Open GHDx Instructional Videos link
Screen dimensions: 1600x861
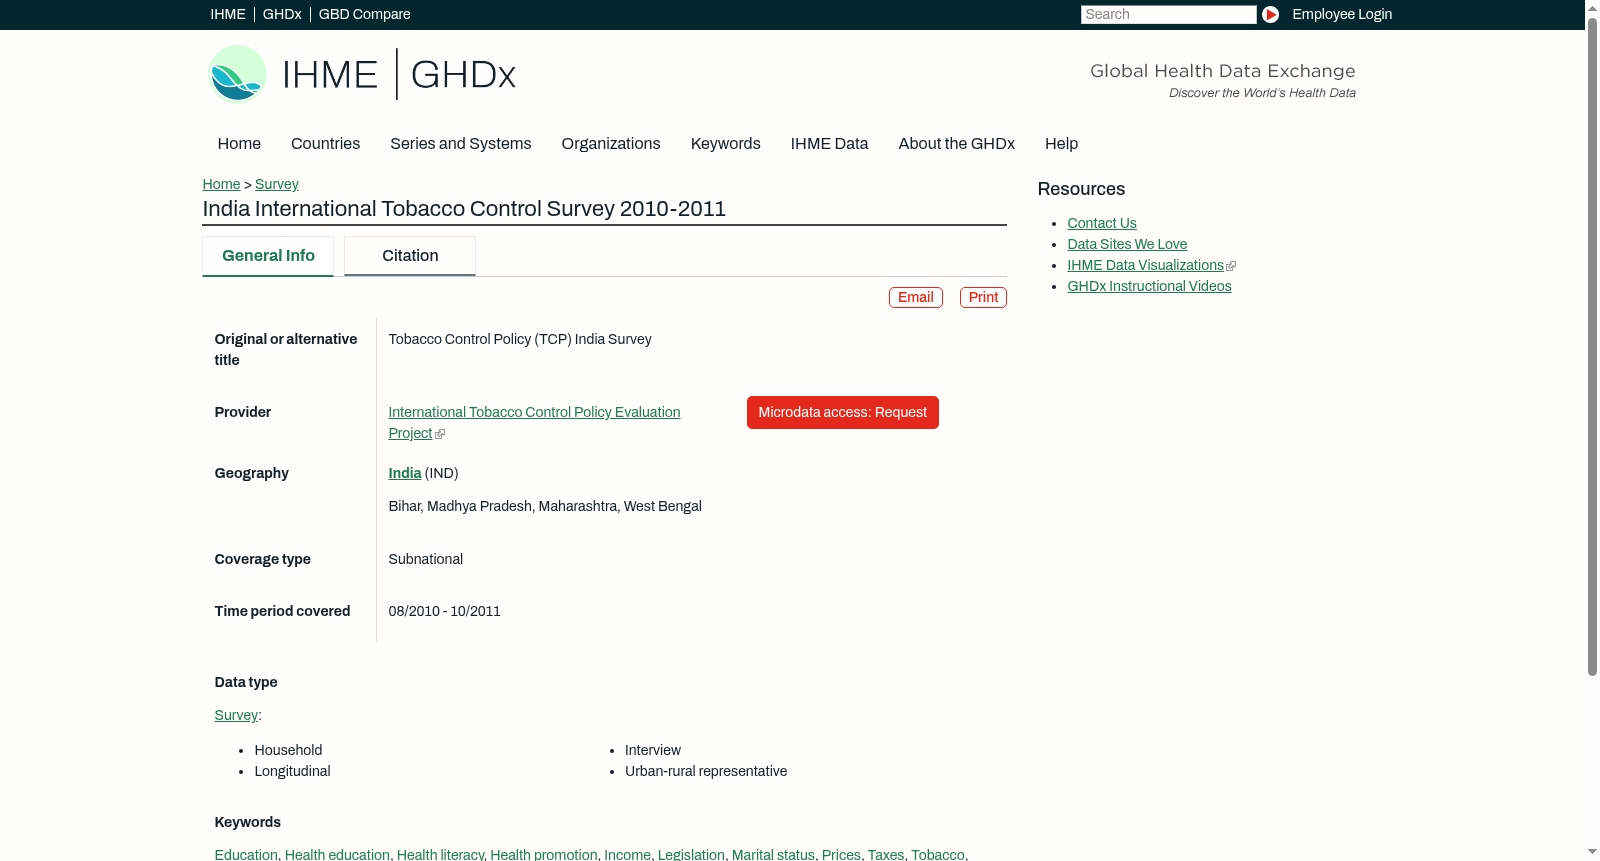click(x=1149, y=286)
